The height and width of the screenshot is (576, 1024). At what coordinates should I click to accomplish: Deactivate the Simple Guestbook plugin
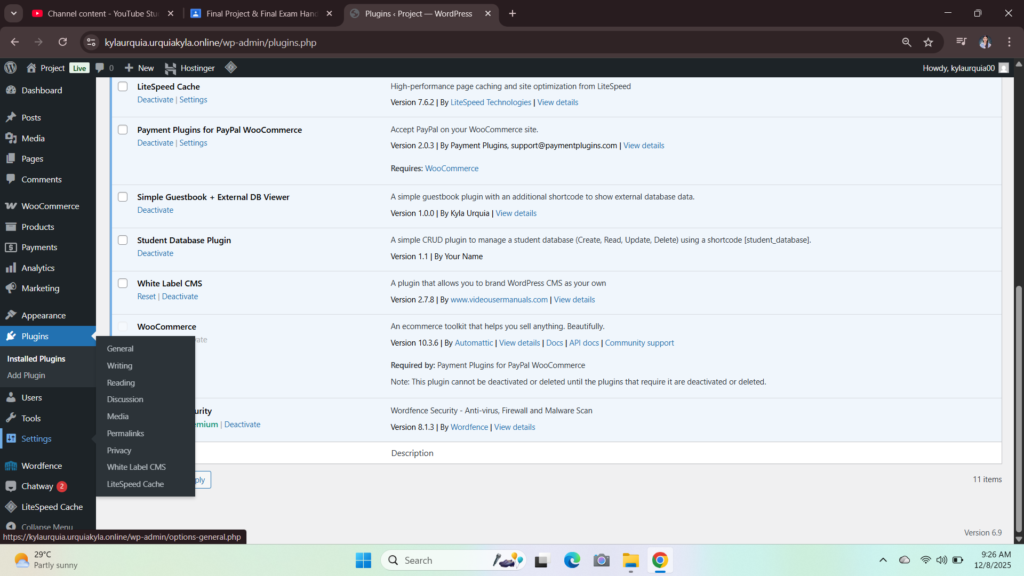coord(155,210)
